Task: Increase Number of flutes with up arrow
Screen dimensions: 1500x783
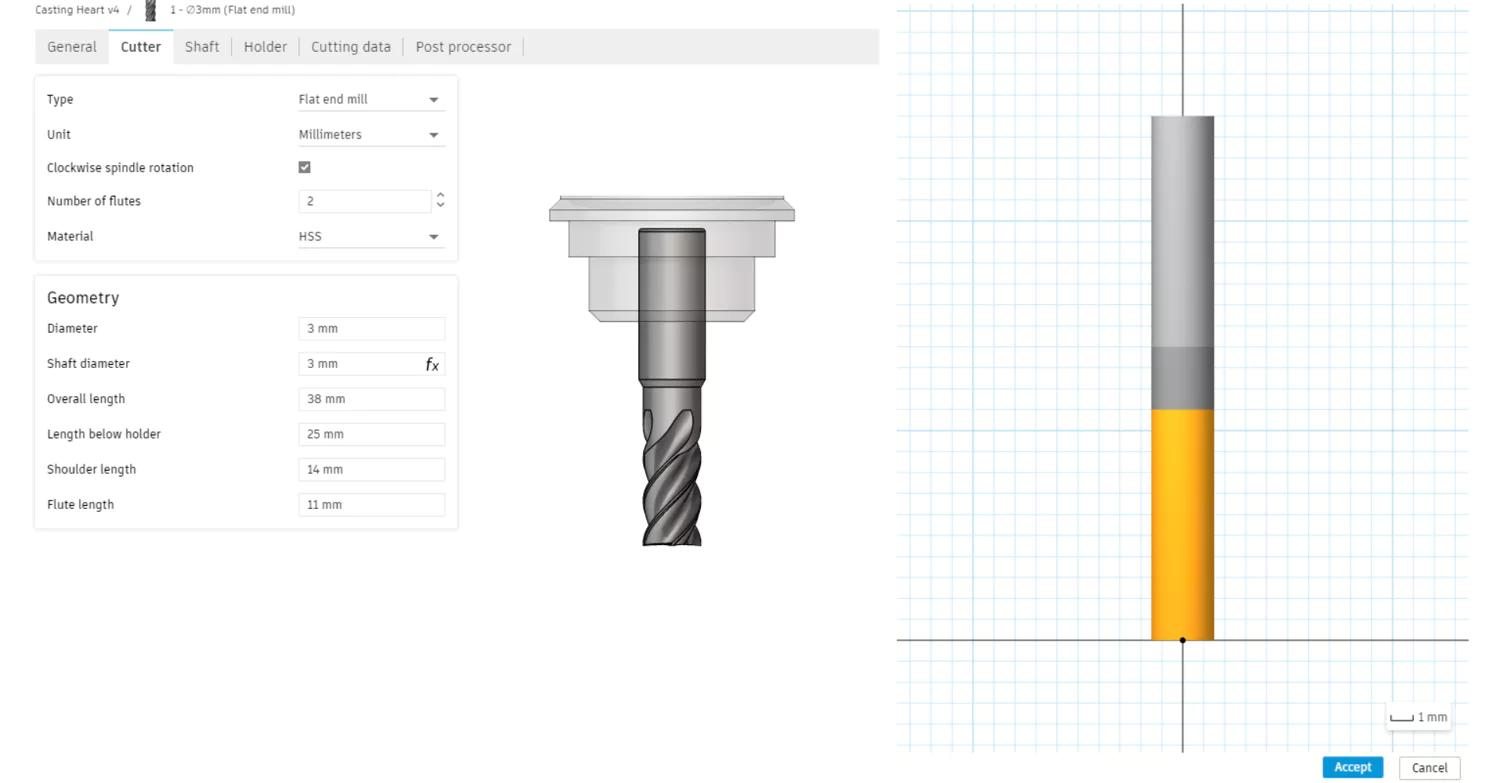Action: pos(440,196)
